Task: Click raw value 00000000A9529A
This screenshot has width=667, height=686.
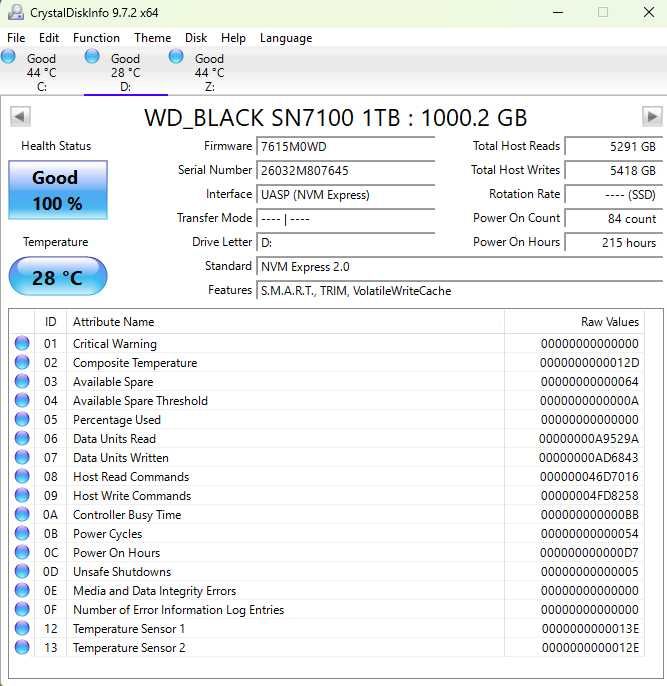Action: pyautogui.click(x=589, y=439)
